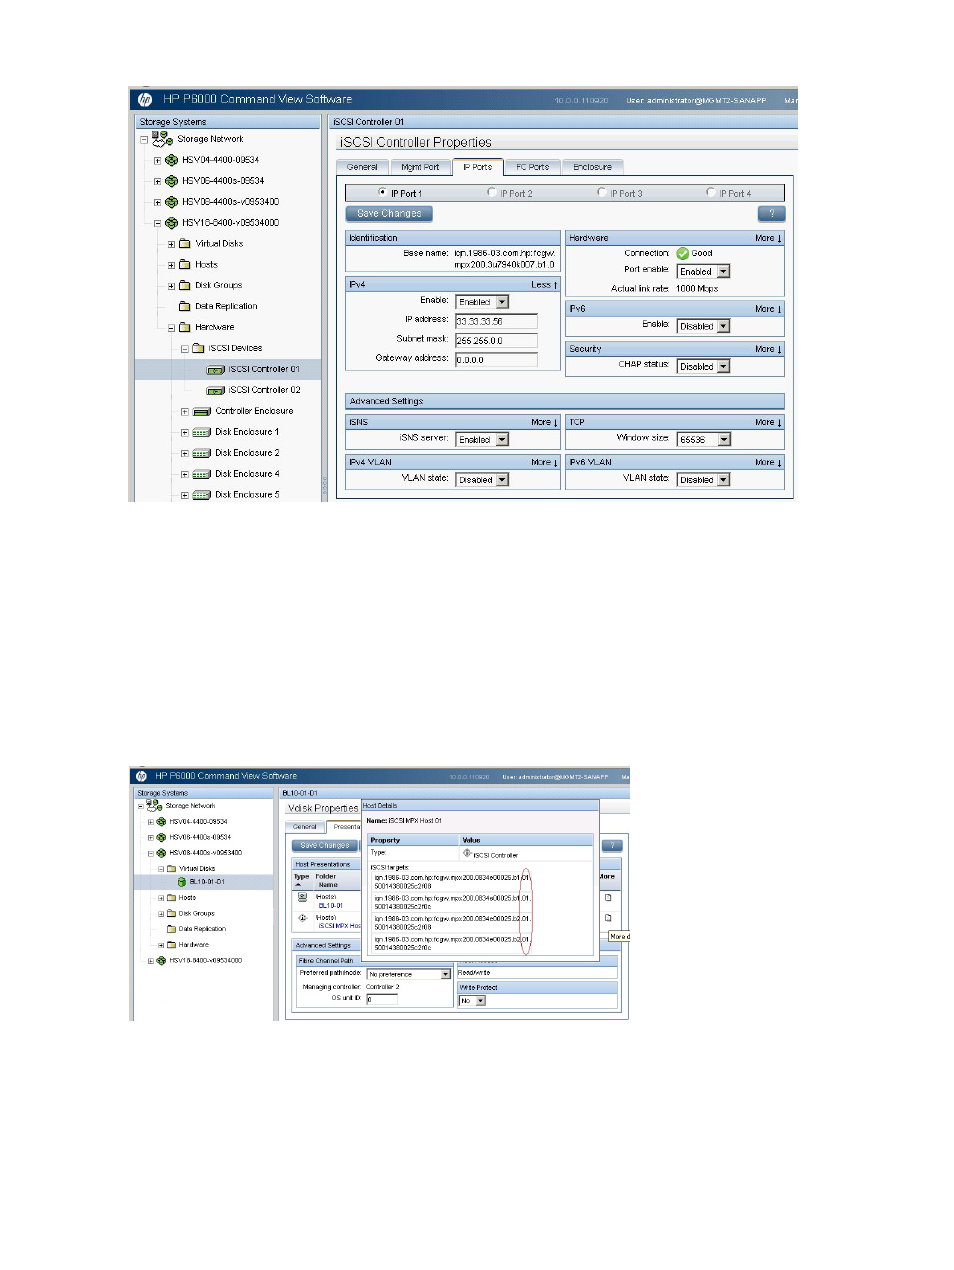This screenshot has height=1270, width=954.
Task: Click the Disk Enclosure 4 icon
Action: click(x=202, y=475)
